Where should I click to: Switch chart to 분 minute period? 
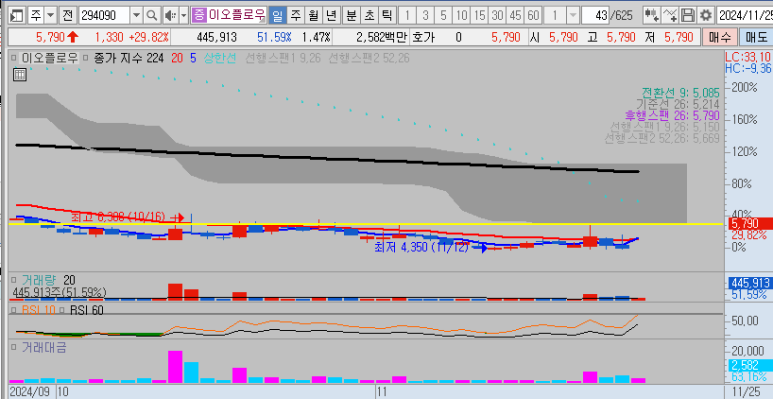tap(351, 15)
